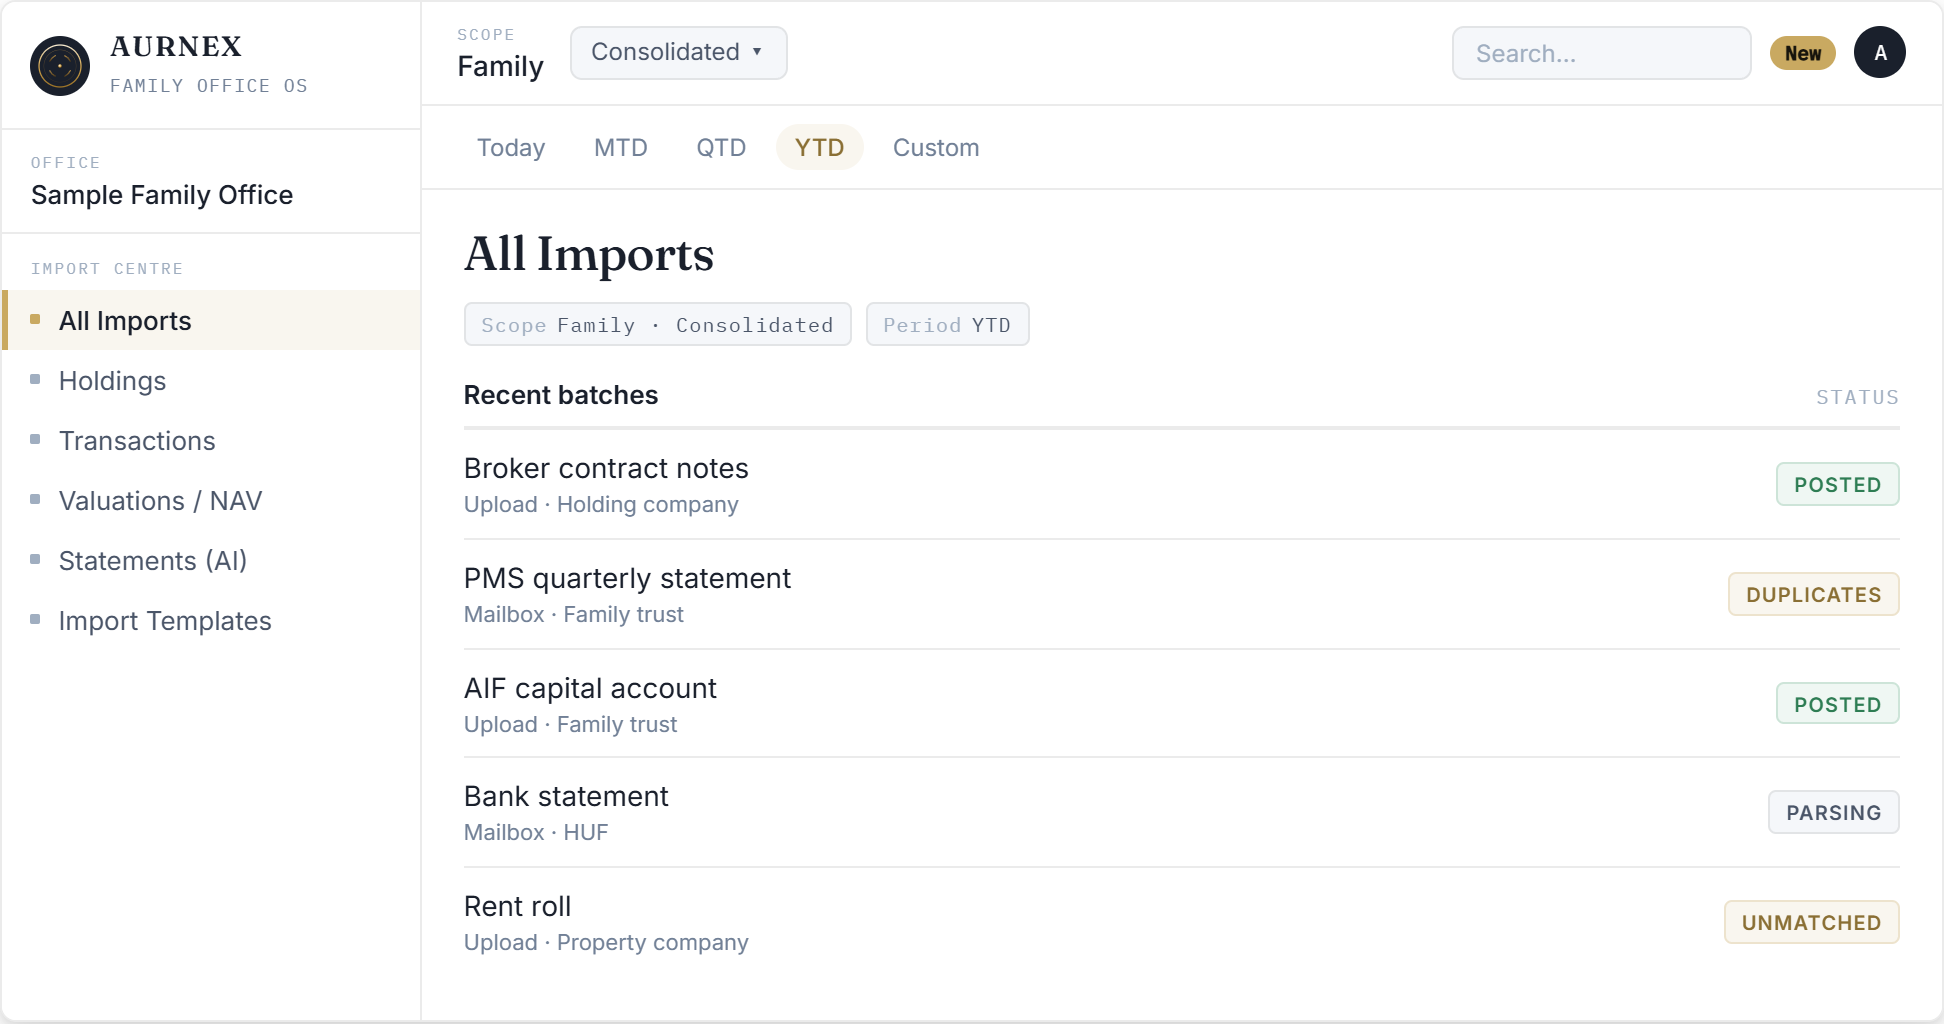Open the Broker contract notes batch
Viewport: 1944px width, 1024px height.
(x=1182, y=485)
